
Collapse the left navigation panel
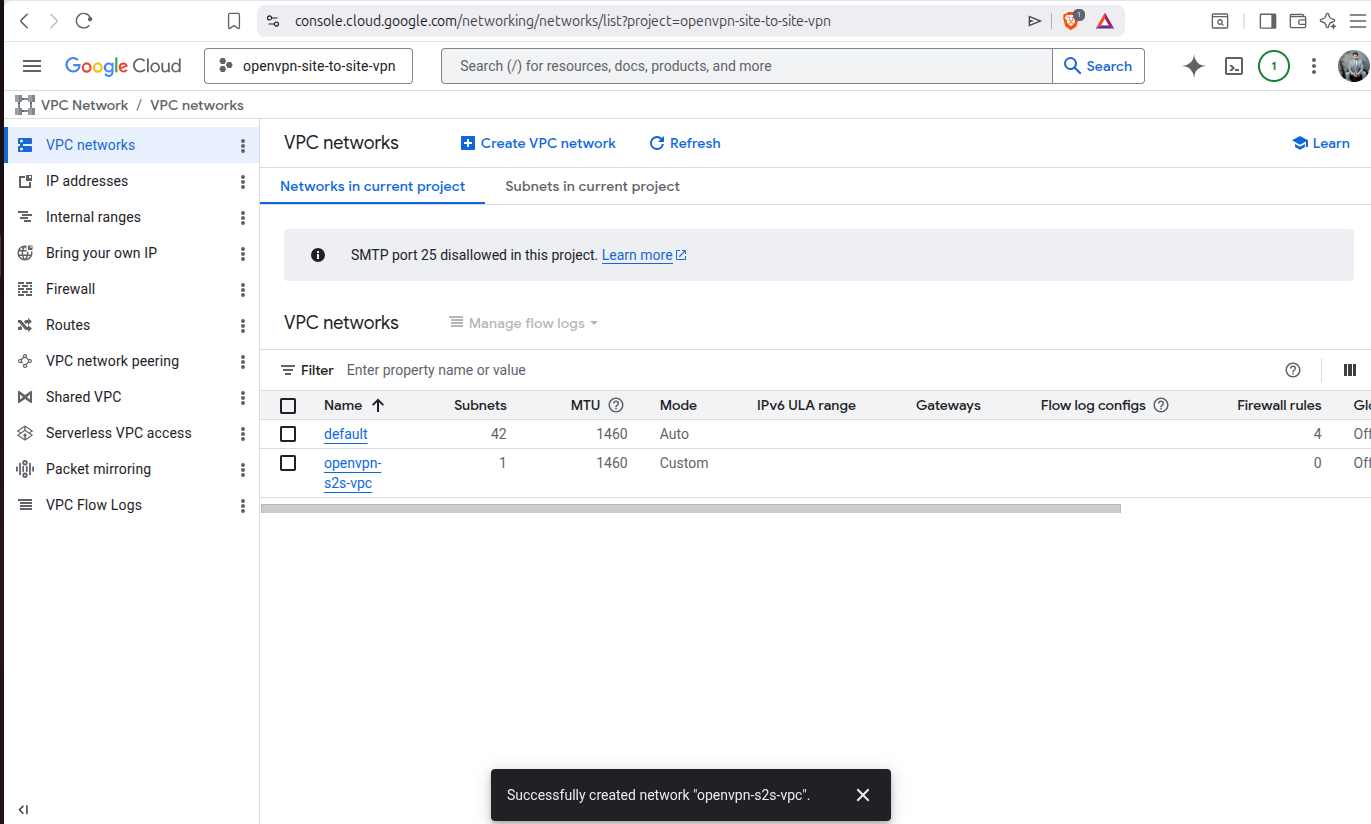pyautogui.click(x=23, y=810)
